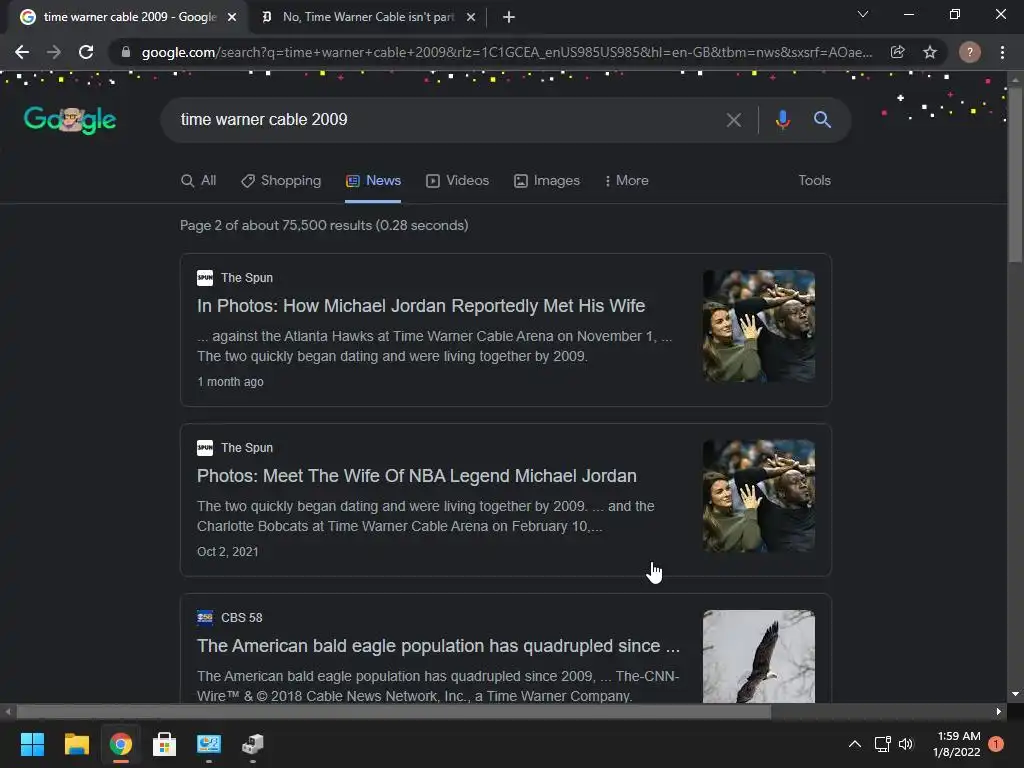Image resolution: width=1024 pixels, height=768 pixels.
Task: Share this page icon in address bar
Action: click(897, 52)
